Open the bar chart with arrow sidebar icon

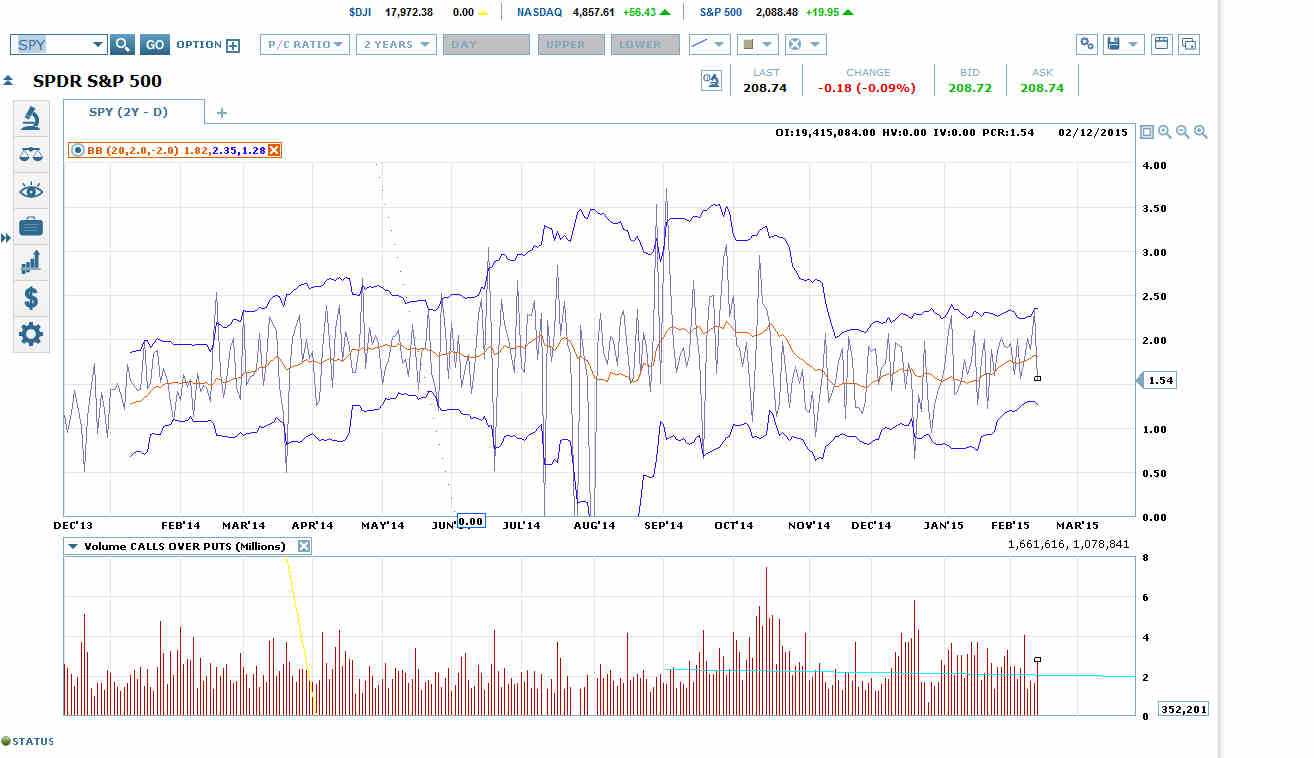pos(31,262)
